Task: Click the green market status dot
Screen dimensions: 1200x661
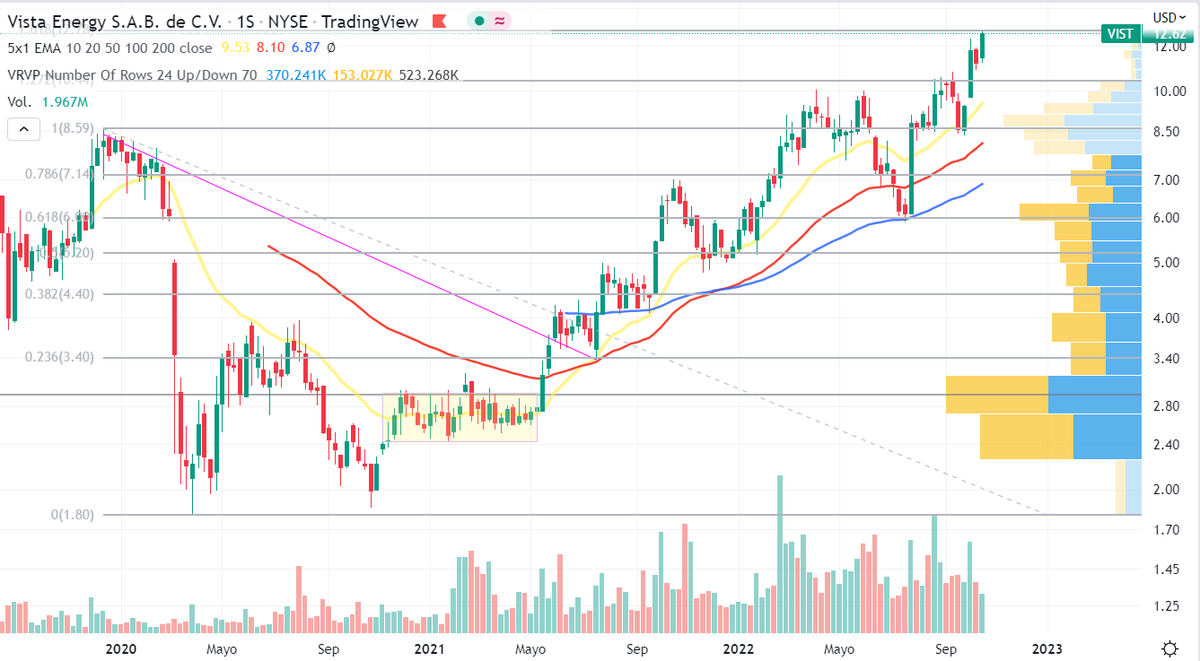Action: 479,20
